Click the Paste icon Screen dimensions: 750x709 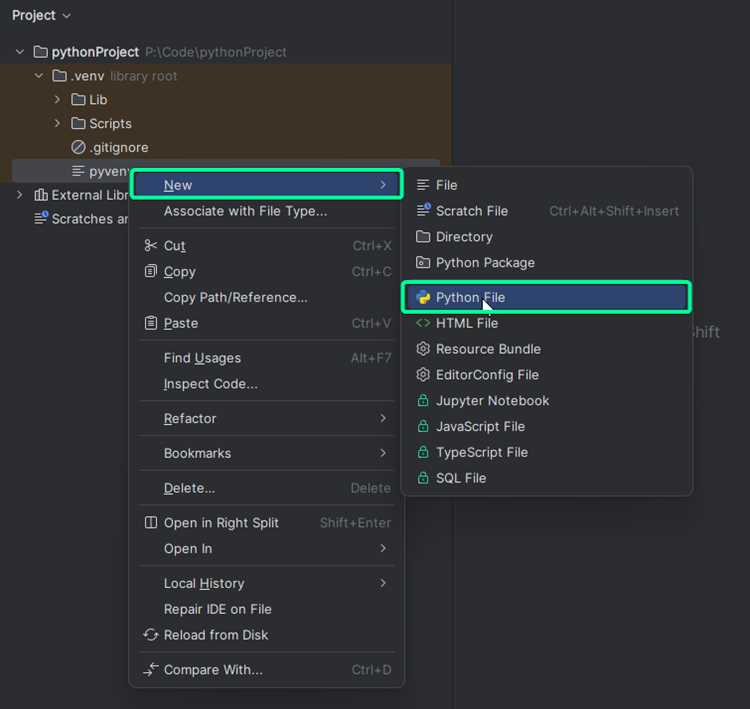151,323
